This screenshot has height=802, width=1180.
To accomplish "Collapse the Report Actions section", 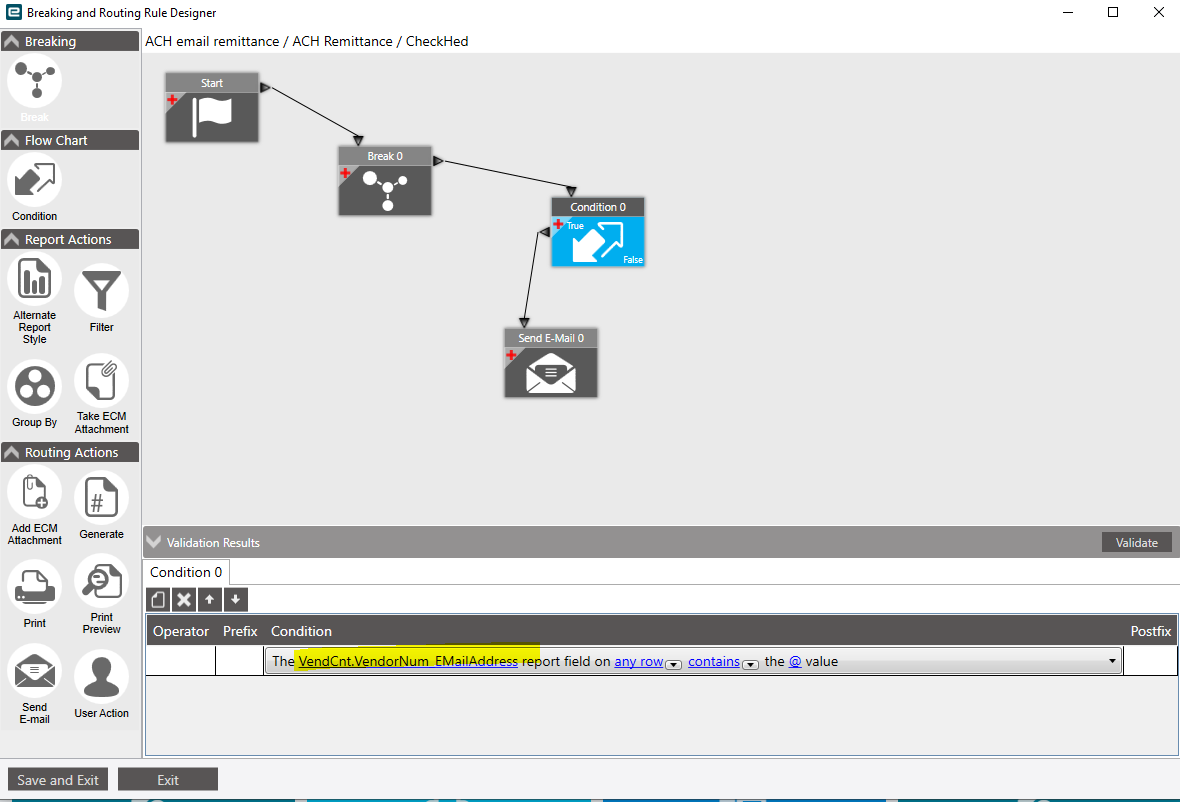I will pos(11,239).
